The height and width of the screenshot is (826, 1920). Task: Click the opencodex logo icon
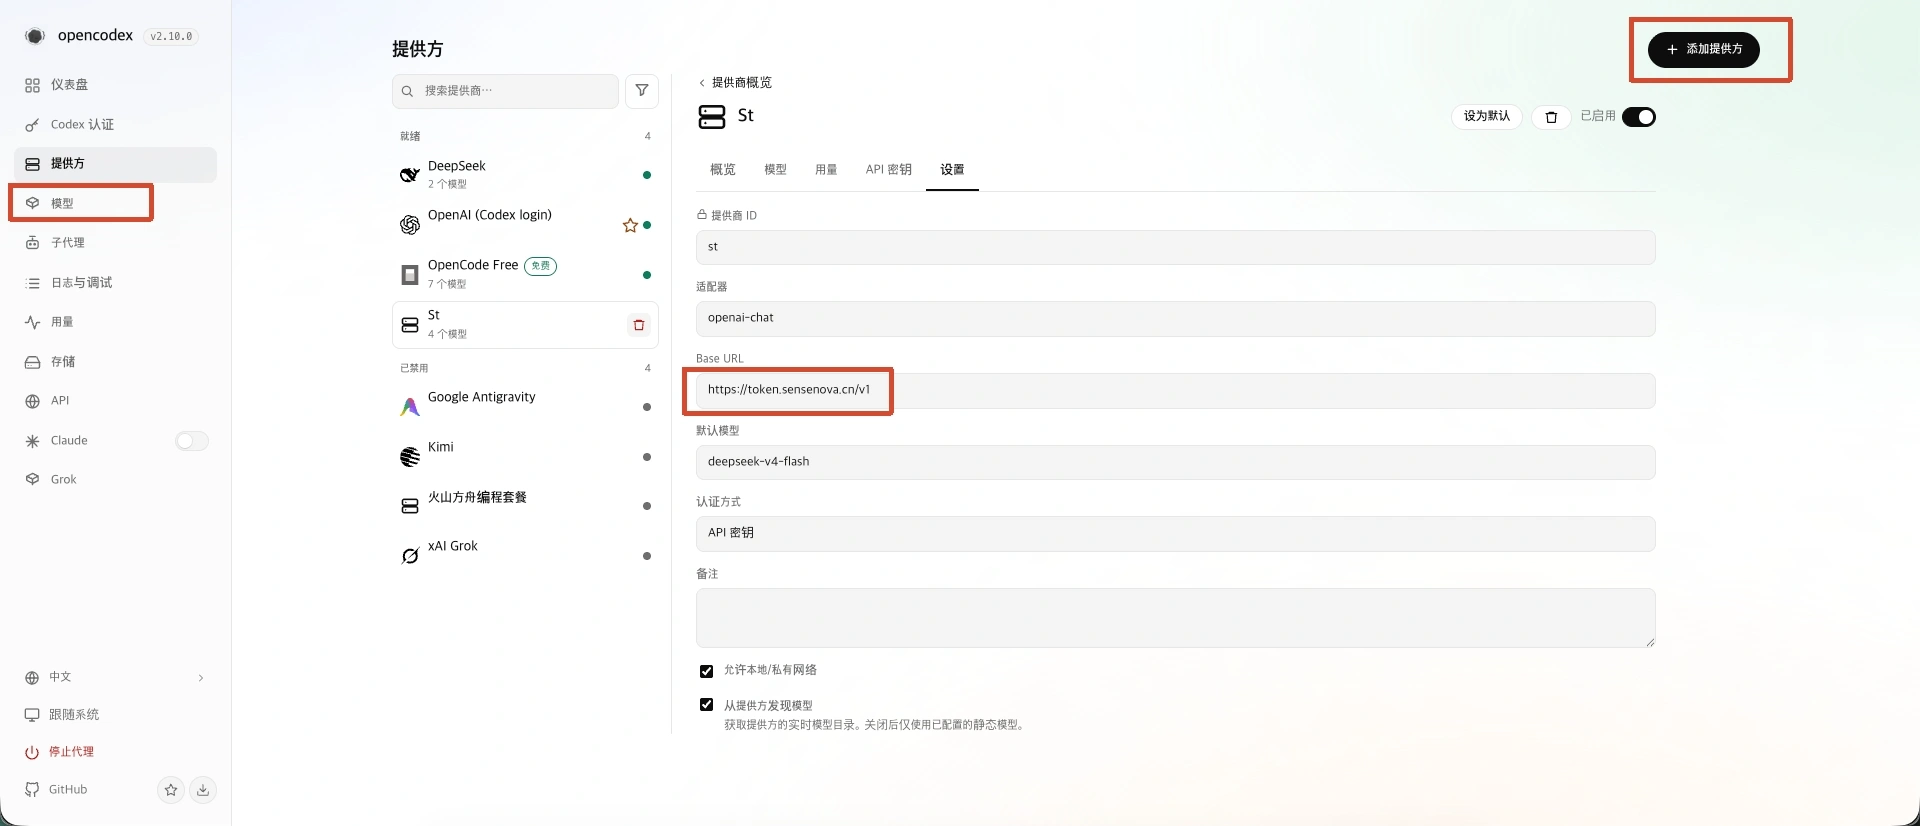click(x=35, y=36)
